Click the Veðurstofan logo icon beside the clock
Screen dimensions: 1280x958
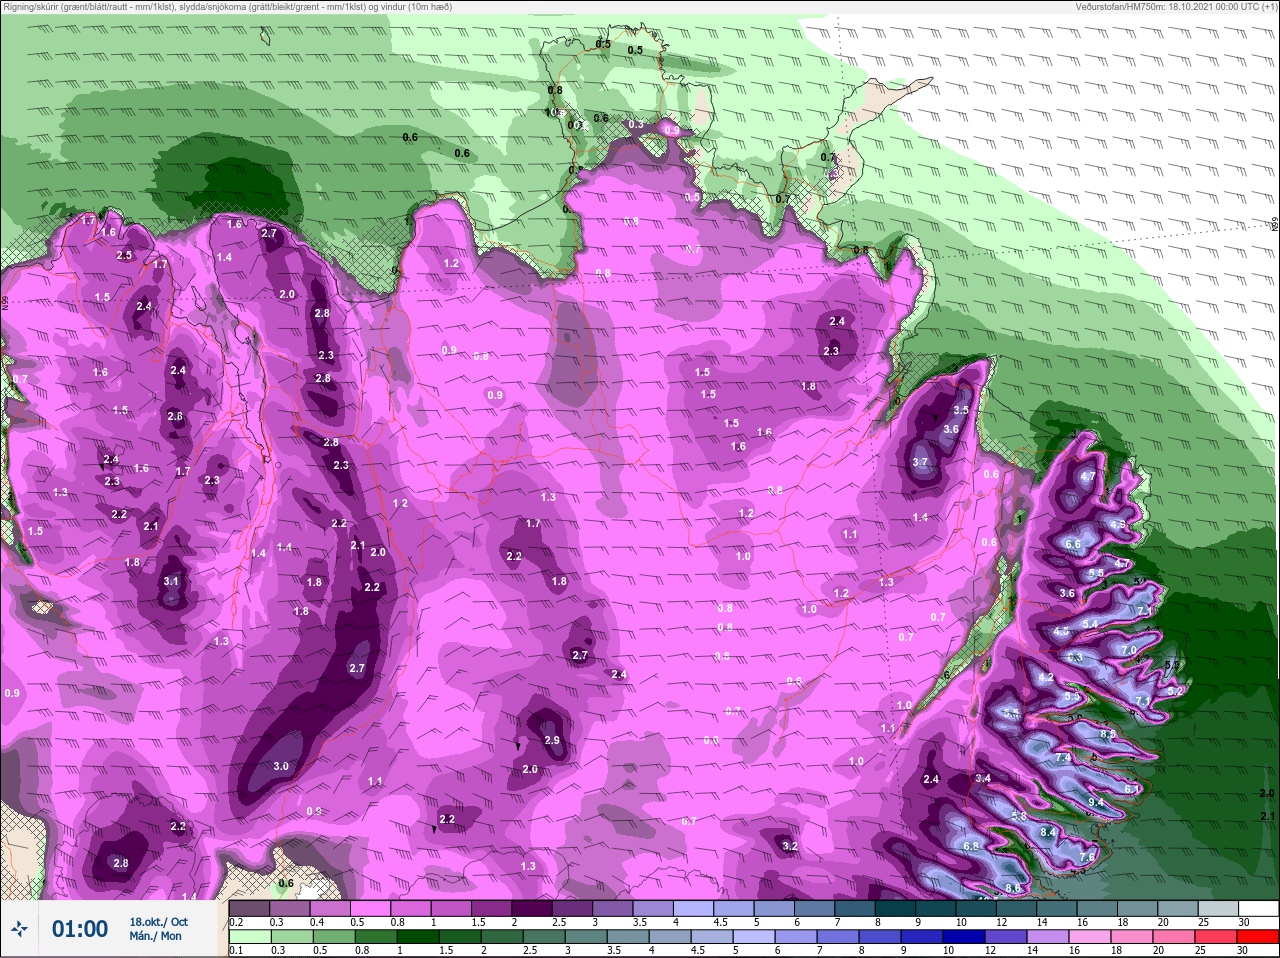point(19,929)
